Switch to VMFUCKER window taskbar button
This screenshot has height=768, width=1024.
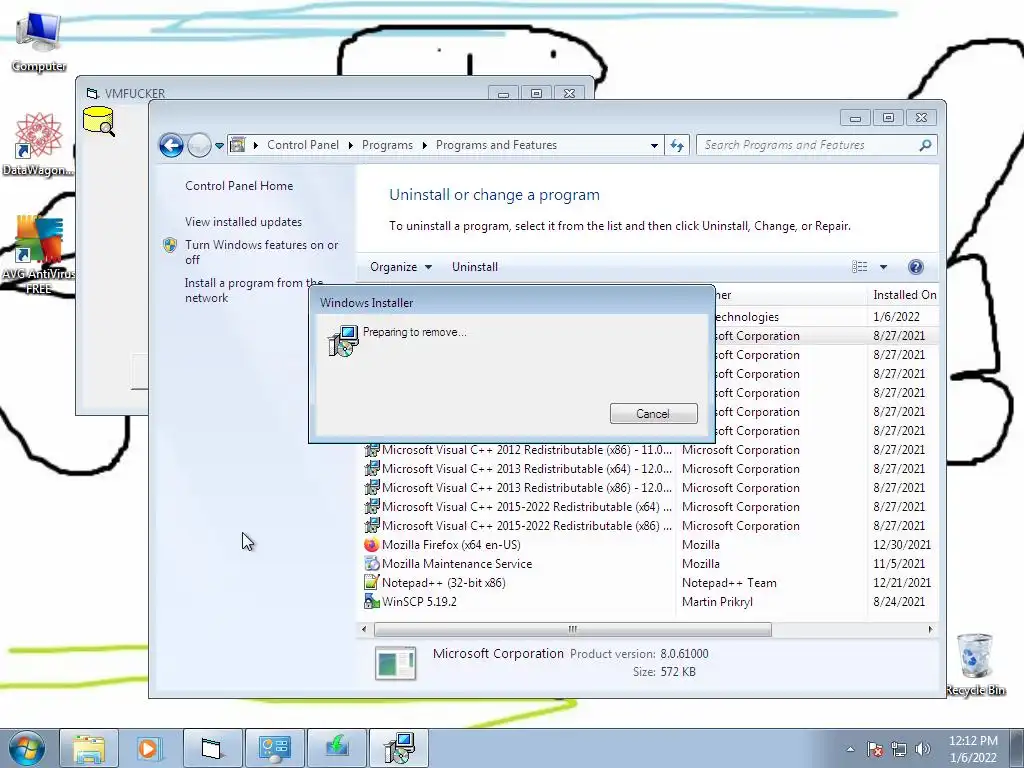212,748
